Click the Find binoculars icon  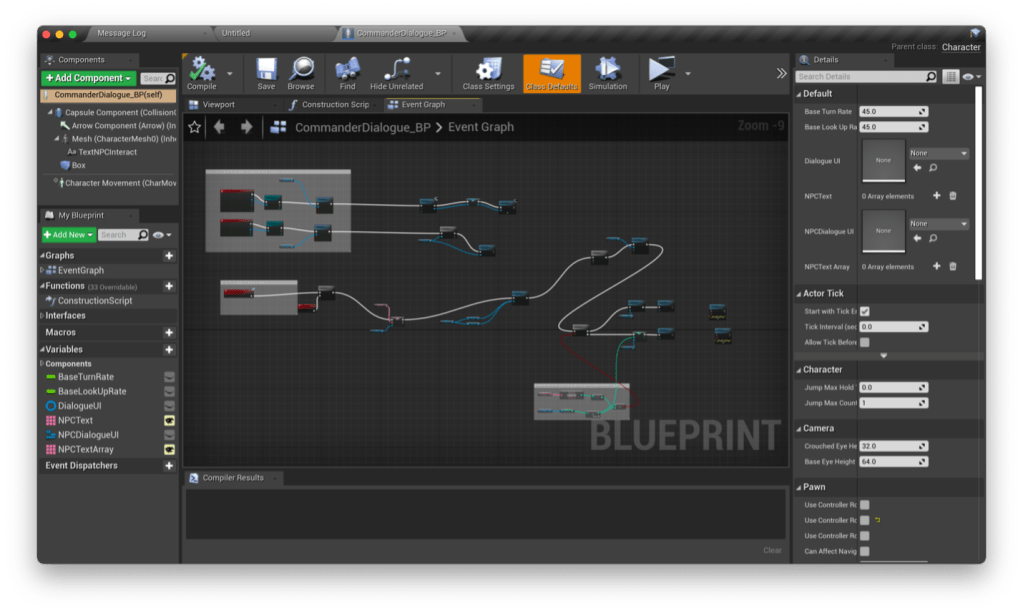tap(347, 70)
